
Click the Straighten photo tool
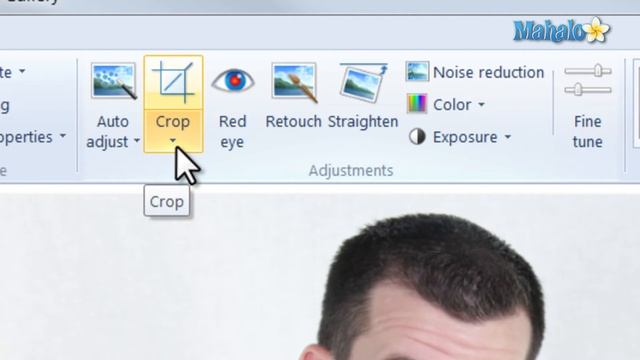363,96
